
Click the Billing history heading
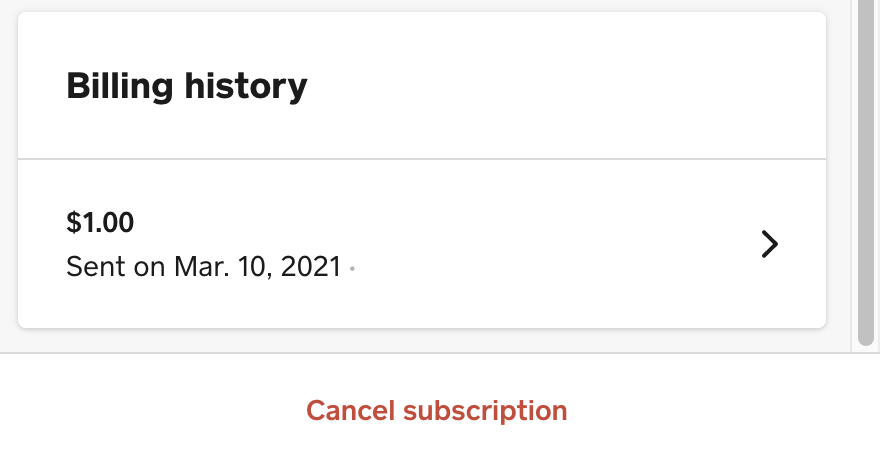click(187, 87)
